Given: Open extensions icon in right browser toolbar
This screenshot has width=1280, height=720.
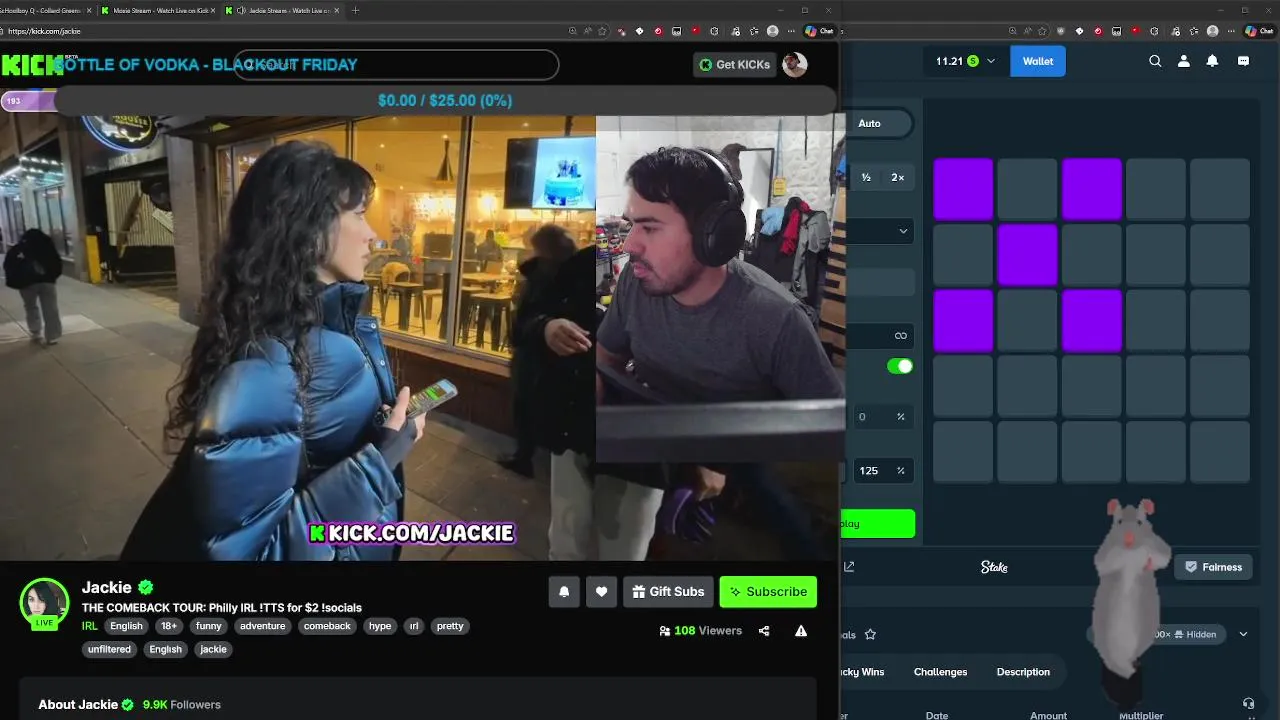Looking at the screenshot, I should (x=1156, y=31).
